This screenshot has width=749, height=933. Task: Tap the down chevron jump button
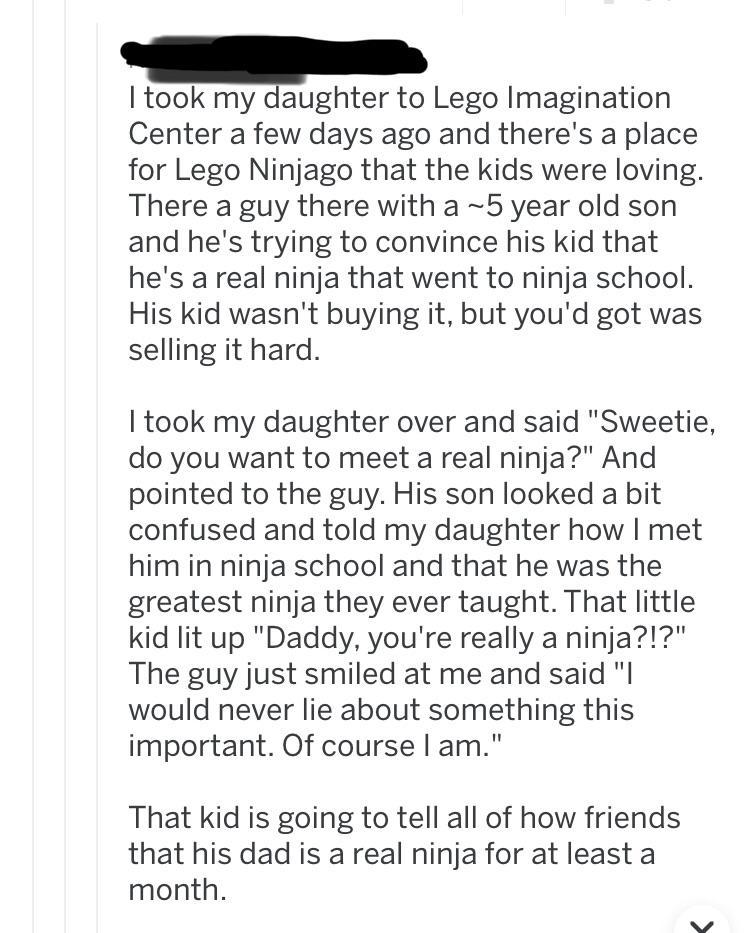click(x=702, y=922)
